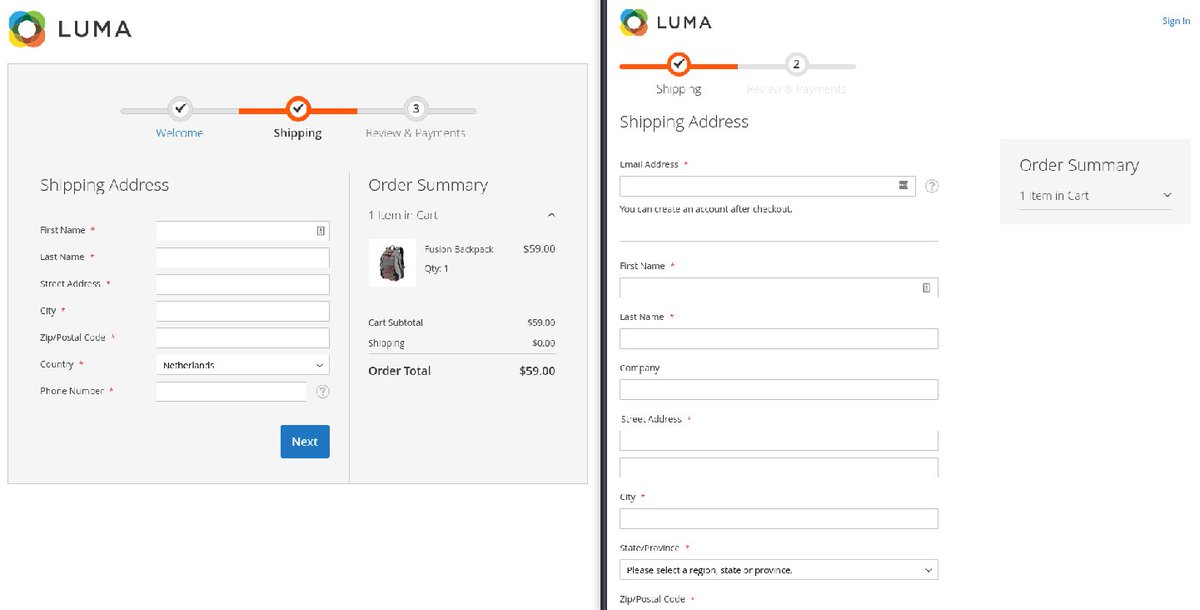Open the Country dropdown showing Netherlands
This screenshot has height=610, width=1200.
pyautogui.click(x=240, y=364)
